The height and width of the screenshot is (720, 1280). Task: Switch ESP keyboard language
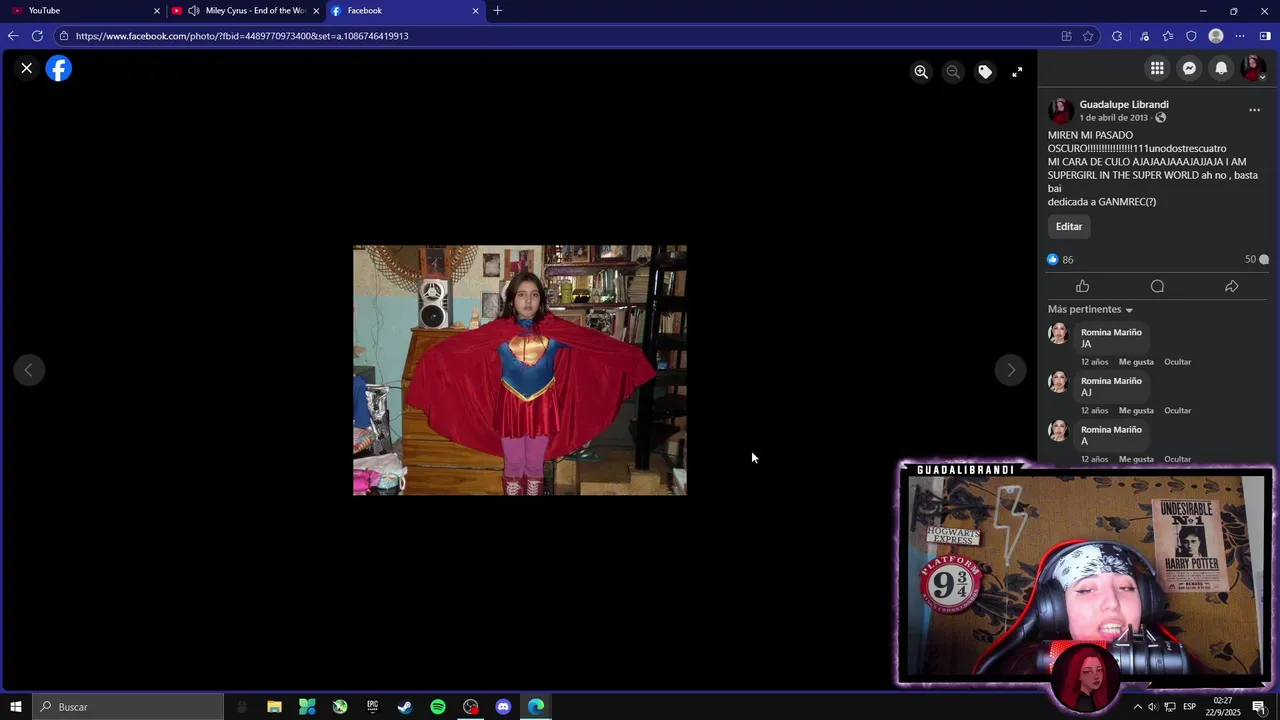[1190, 707]
